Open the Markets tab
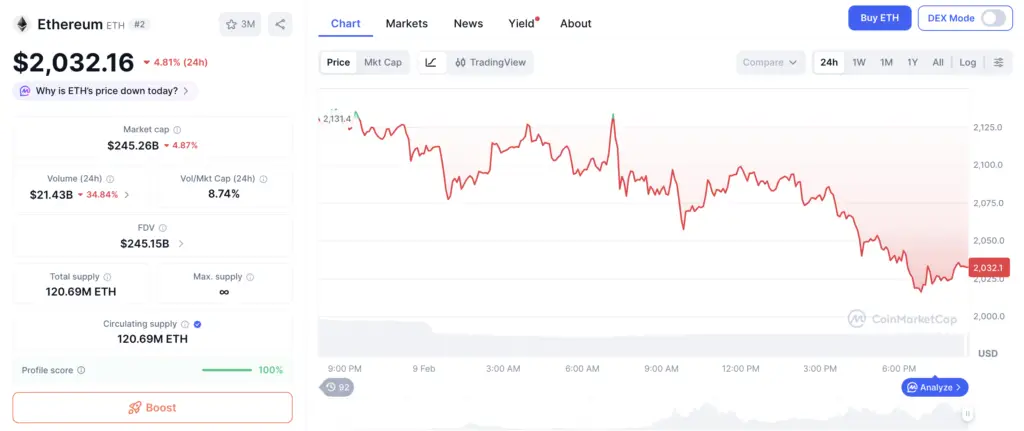The image size is (1024, 431). pos(406,23)
